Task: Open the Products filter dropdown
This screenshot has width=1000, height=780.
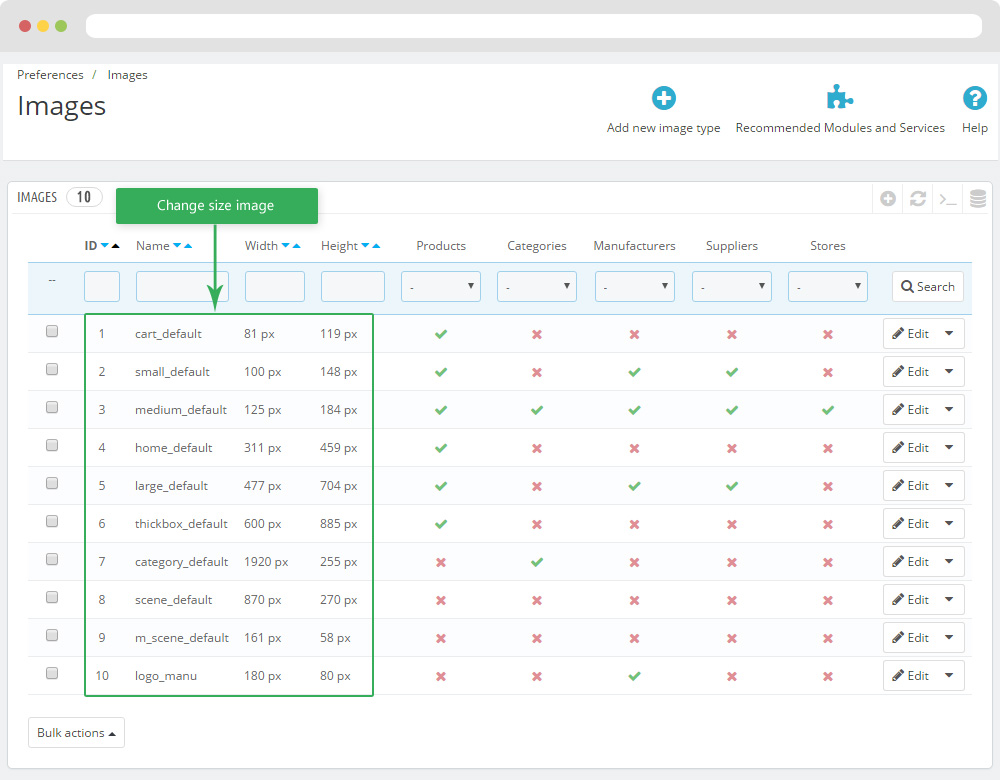Action: [x=441, y=287]
